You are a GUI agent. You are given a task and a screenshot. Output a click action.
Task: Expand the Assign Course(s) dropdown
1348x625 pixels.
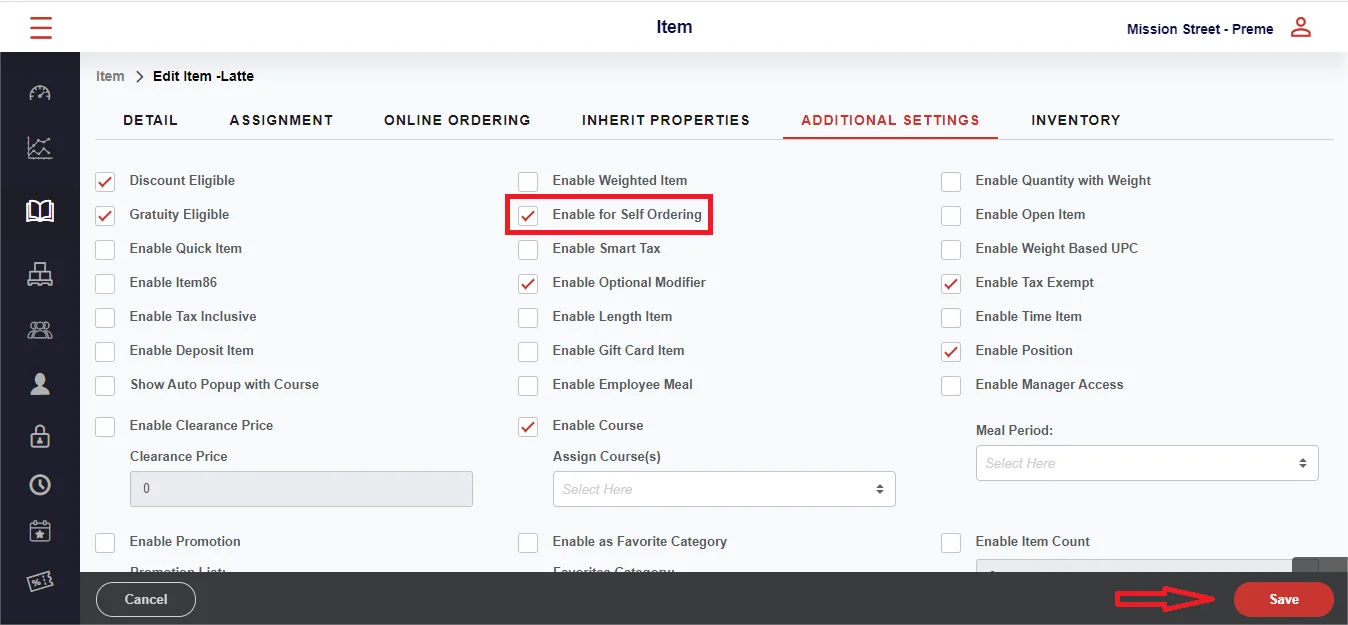click(724, 489)
